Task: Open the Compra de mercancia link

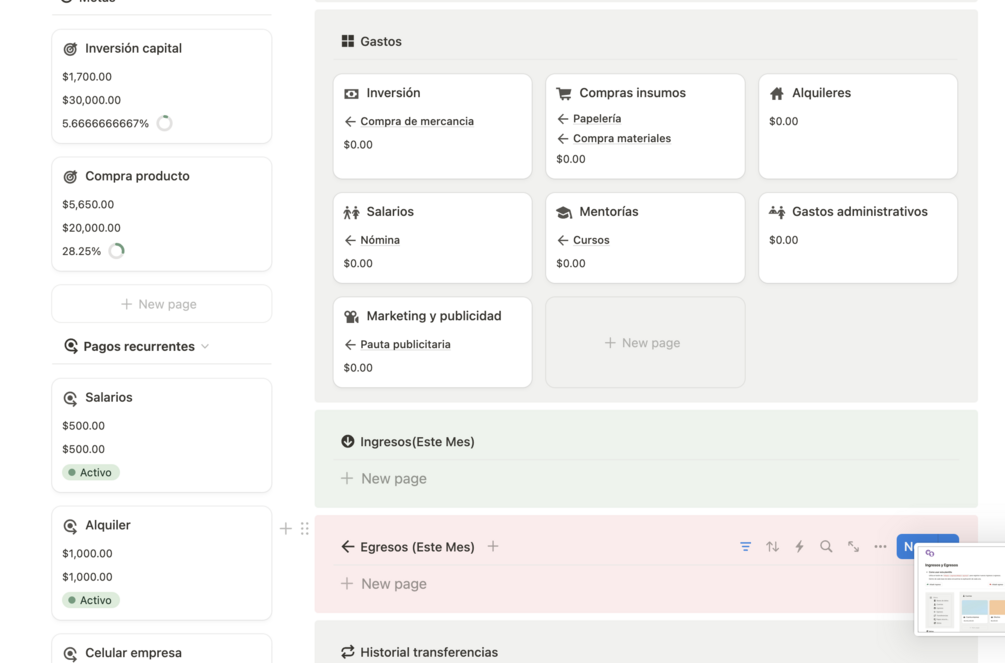Action: point(417,121)
